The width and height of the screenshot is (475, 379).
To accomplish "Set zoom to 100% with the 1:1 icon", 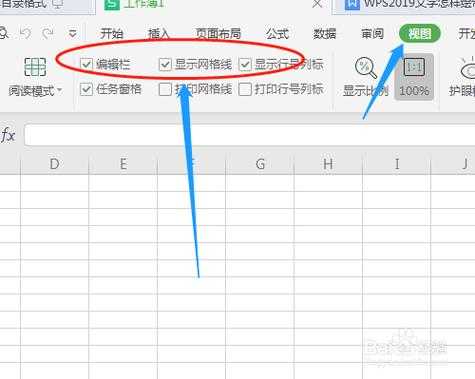I will click(414, 67).
